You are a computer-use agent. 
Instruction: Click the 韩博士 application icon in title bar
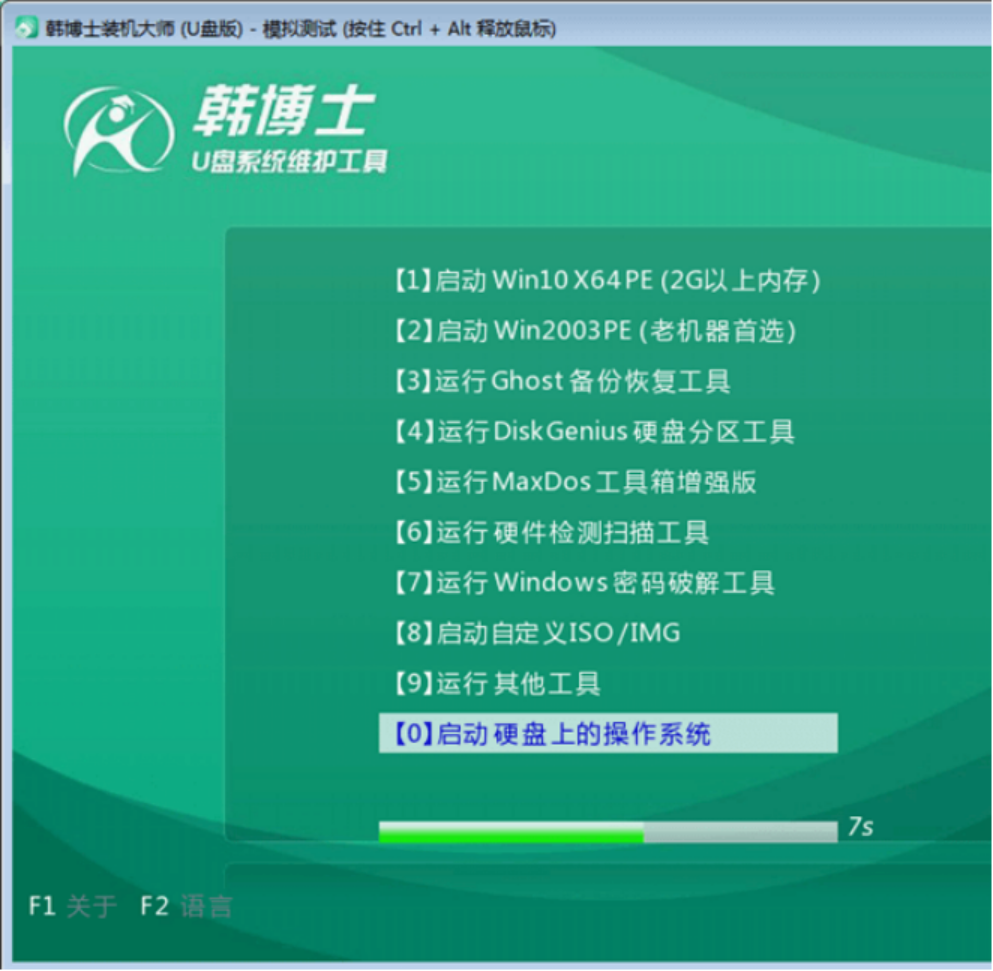23,29
